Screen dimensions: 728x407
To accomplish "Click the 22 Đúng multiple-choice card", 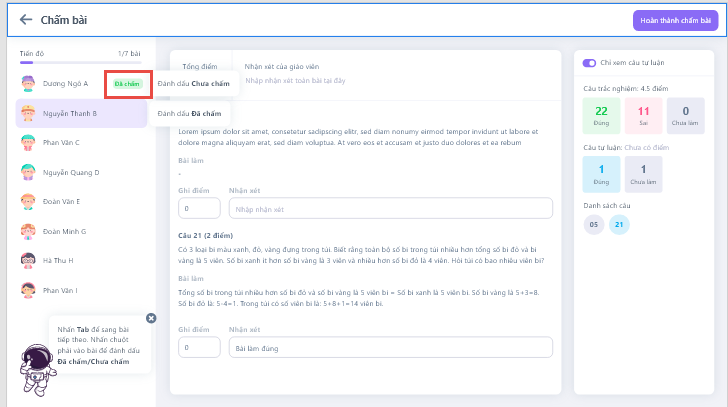I will pyautogui.click(x=601, y=116).
